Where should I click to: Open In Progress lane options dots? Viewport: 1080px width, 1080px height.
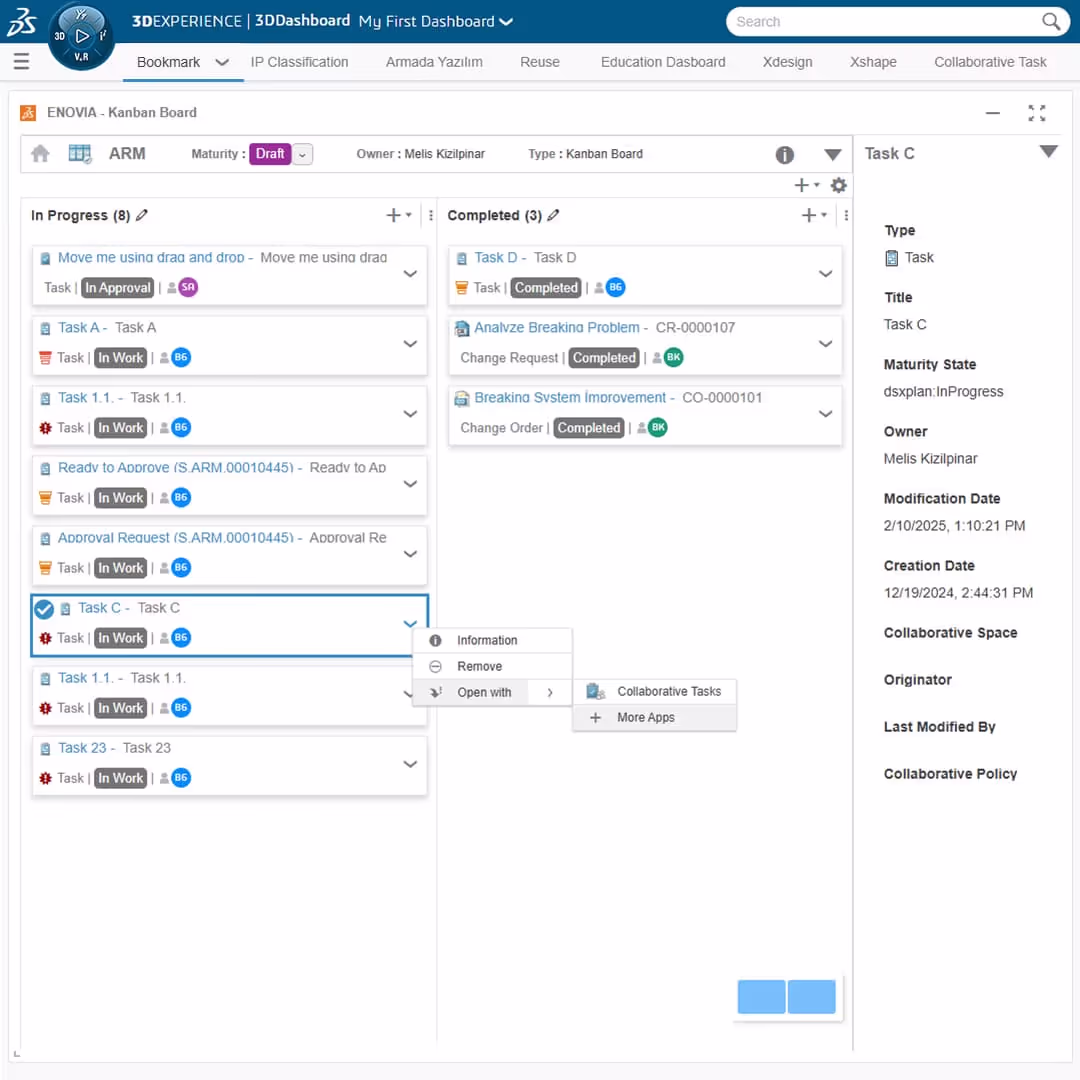coord(430,216)
